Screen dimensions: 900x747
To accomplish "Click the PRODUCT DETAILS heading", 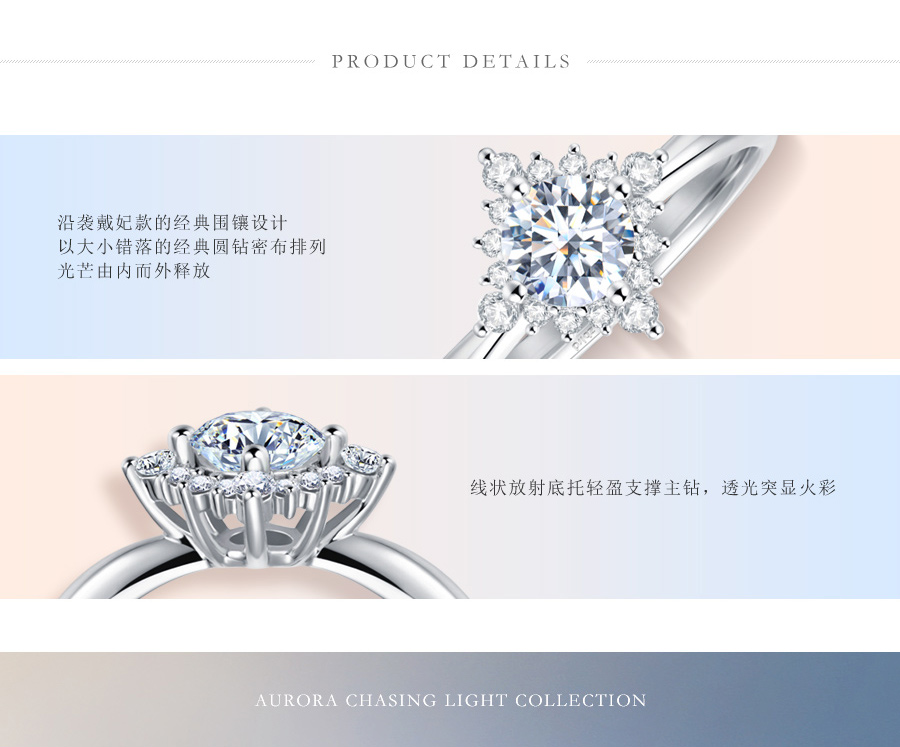I will coord(451,61).
